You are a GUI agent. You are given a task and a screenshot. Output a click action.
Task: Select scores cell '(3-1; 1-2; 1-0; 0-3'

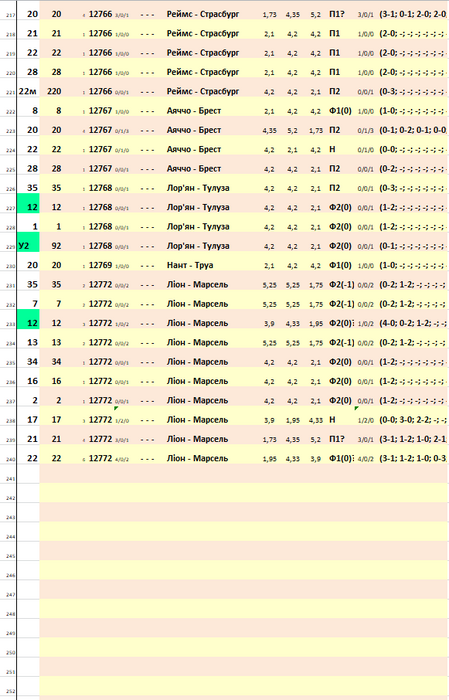click(413, 458)
